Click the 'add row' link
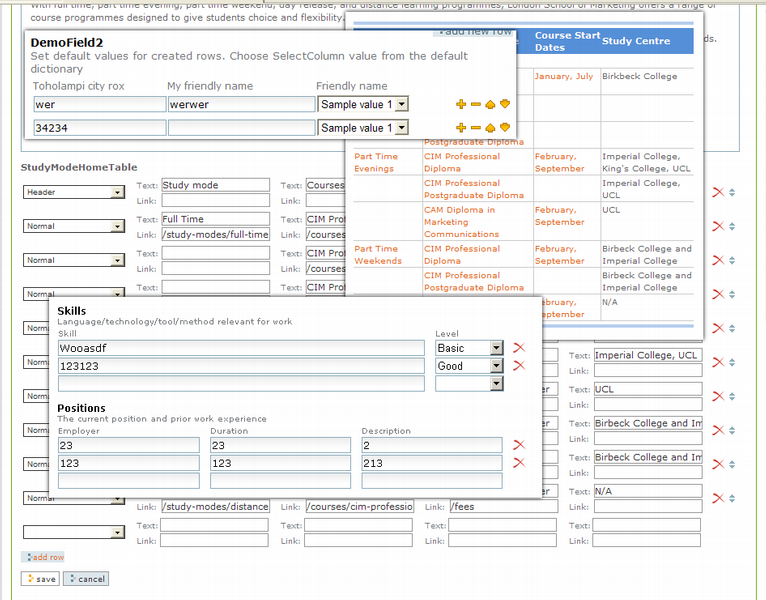Image resolution: width=766 pixels, height=600 pixels. point(43,557)
